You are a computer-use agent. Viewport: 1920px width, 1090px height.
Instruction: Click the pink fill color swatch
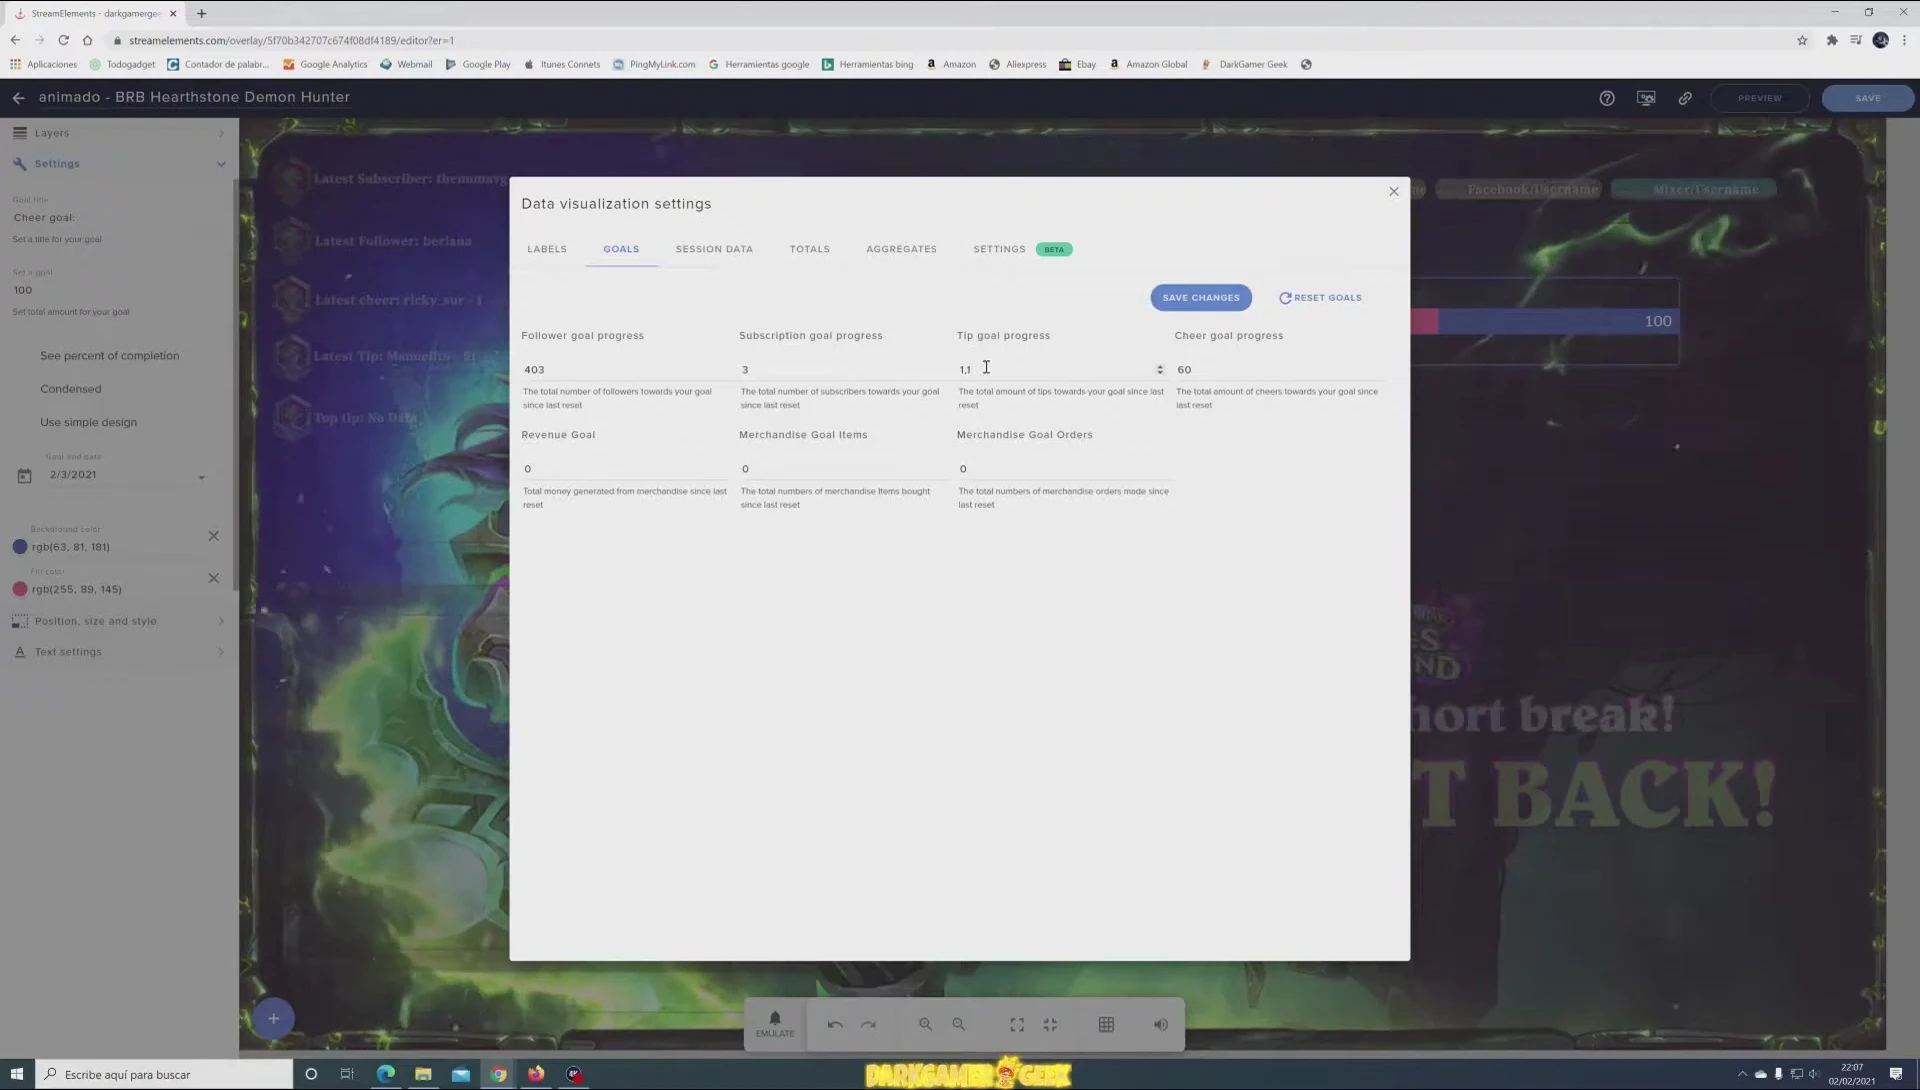click(20, 589)
